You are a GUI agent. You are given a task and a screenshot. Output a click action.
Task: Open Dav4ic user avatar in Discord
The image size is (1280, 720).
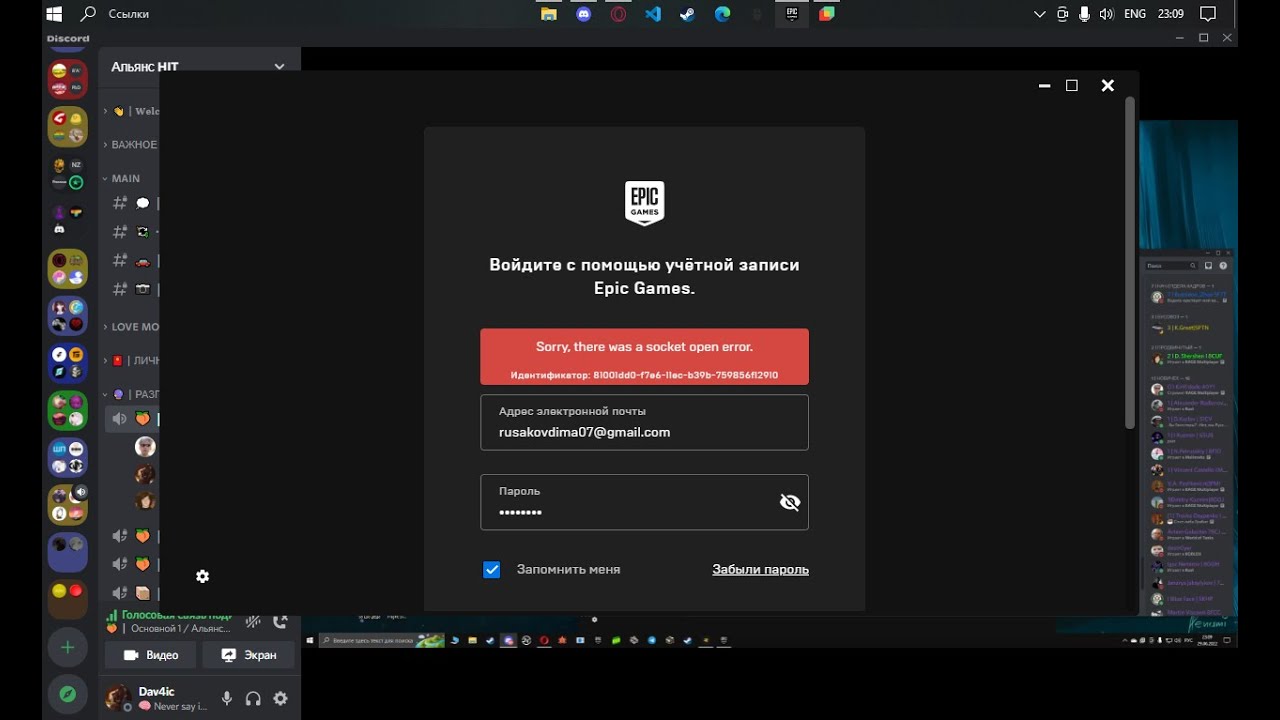[x=119, y=698]
